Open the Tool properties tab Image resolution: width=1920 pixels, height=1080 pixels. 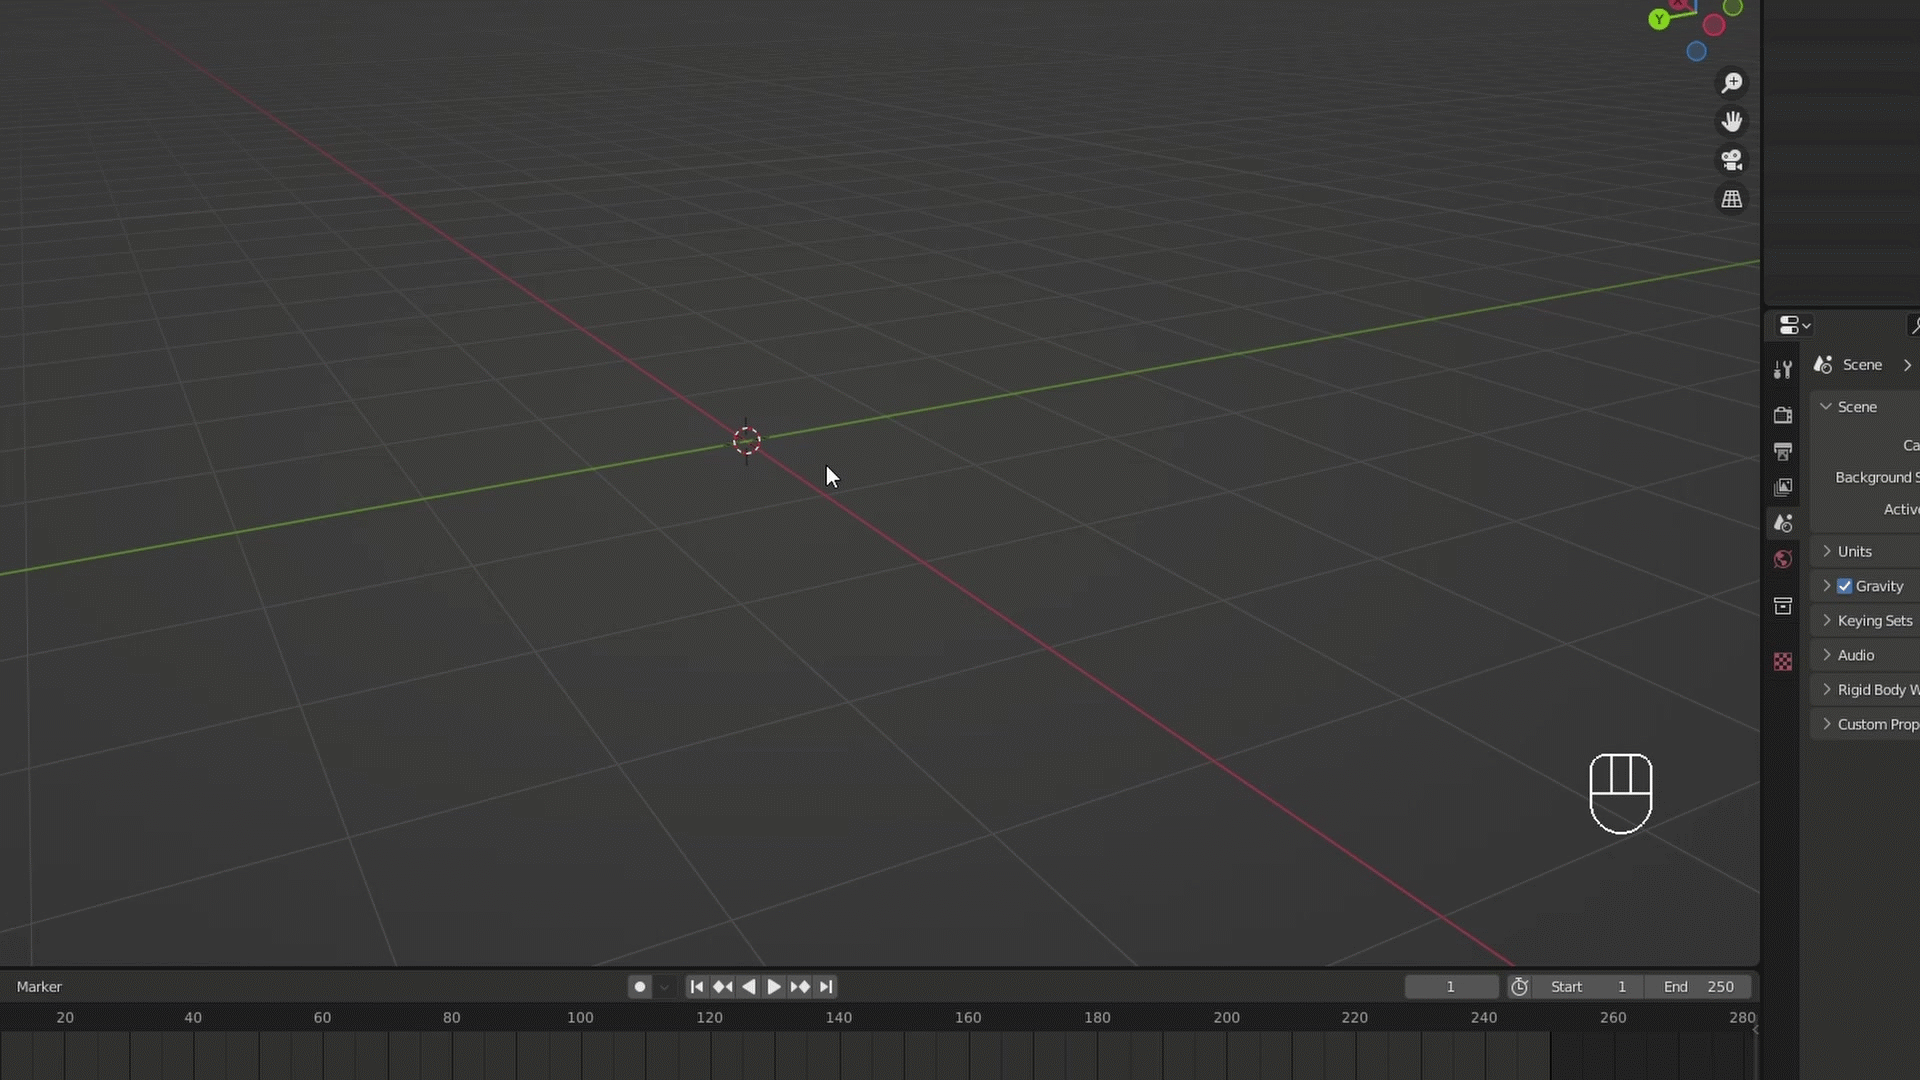pos(1782,370)
